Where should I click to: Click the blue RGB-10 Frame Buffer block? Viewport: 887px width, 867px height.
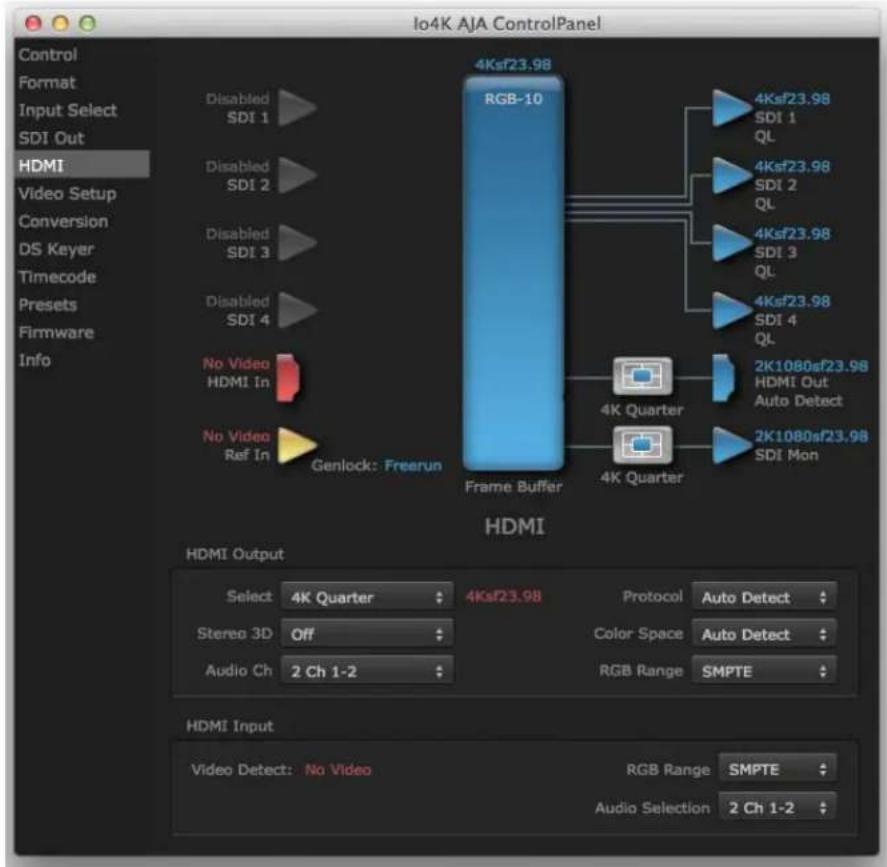pyautogui.click(x=513, y=273)
